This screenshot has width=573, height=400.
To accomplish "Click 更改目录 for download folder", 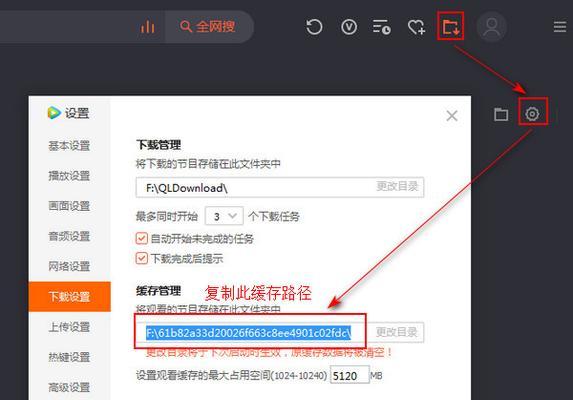I will [x=397, y=186].
